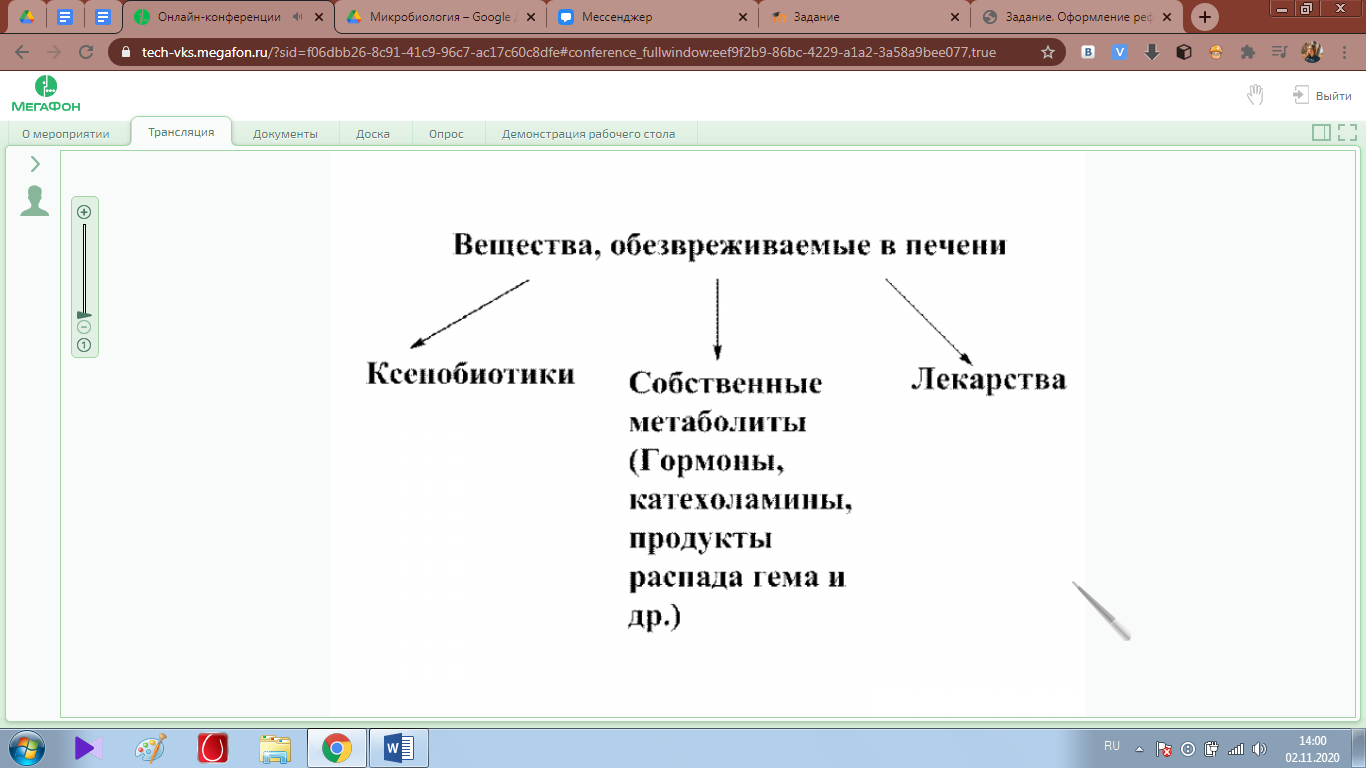Expand the left participants sidebar chevron
This screenshot has height=768, width=1366.
tap(35, 164)
